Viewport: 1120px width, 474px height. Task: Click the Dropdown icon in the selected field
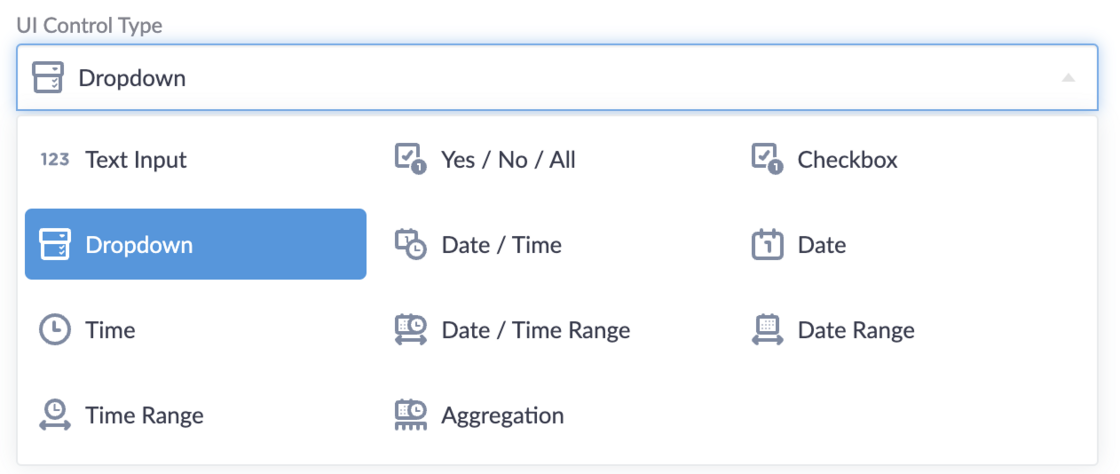point(48,78)
